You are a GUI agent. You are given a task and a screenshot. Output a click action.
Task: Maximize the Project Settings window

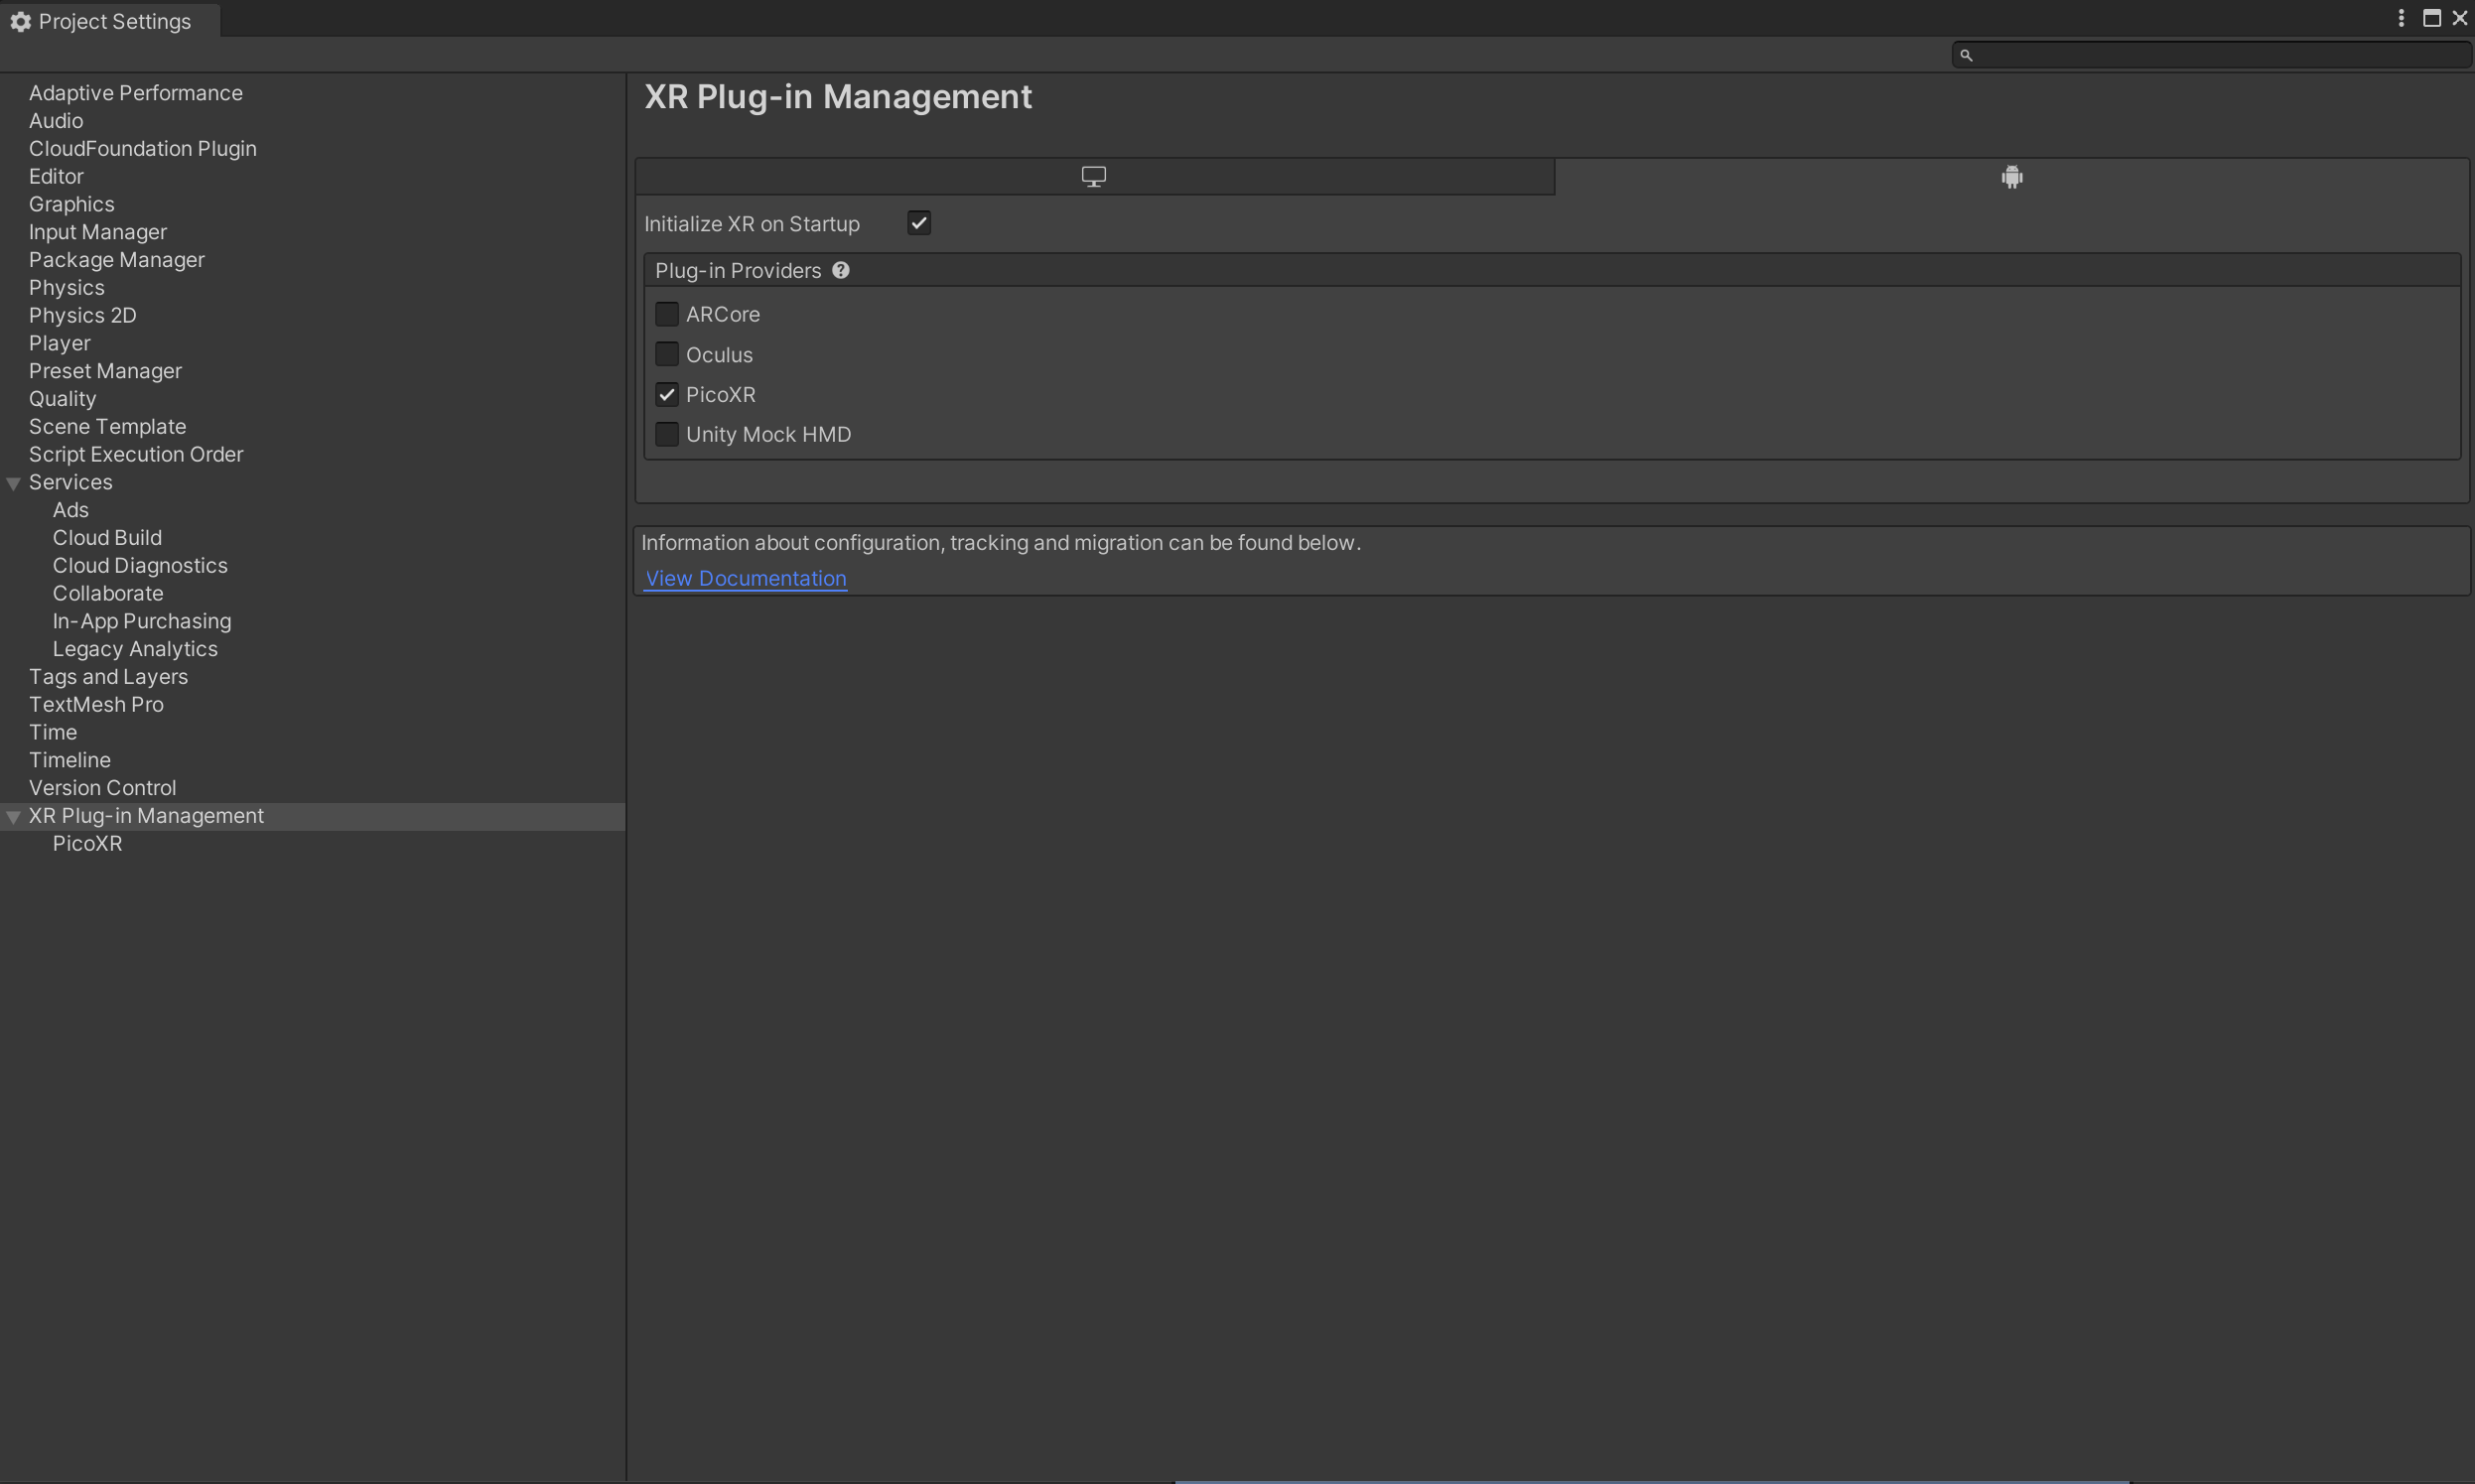click(x=2431, y=19)
